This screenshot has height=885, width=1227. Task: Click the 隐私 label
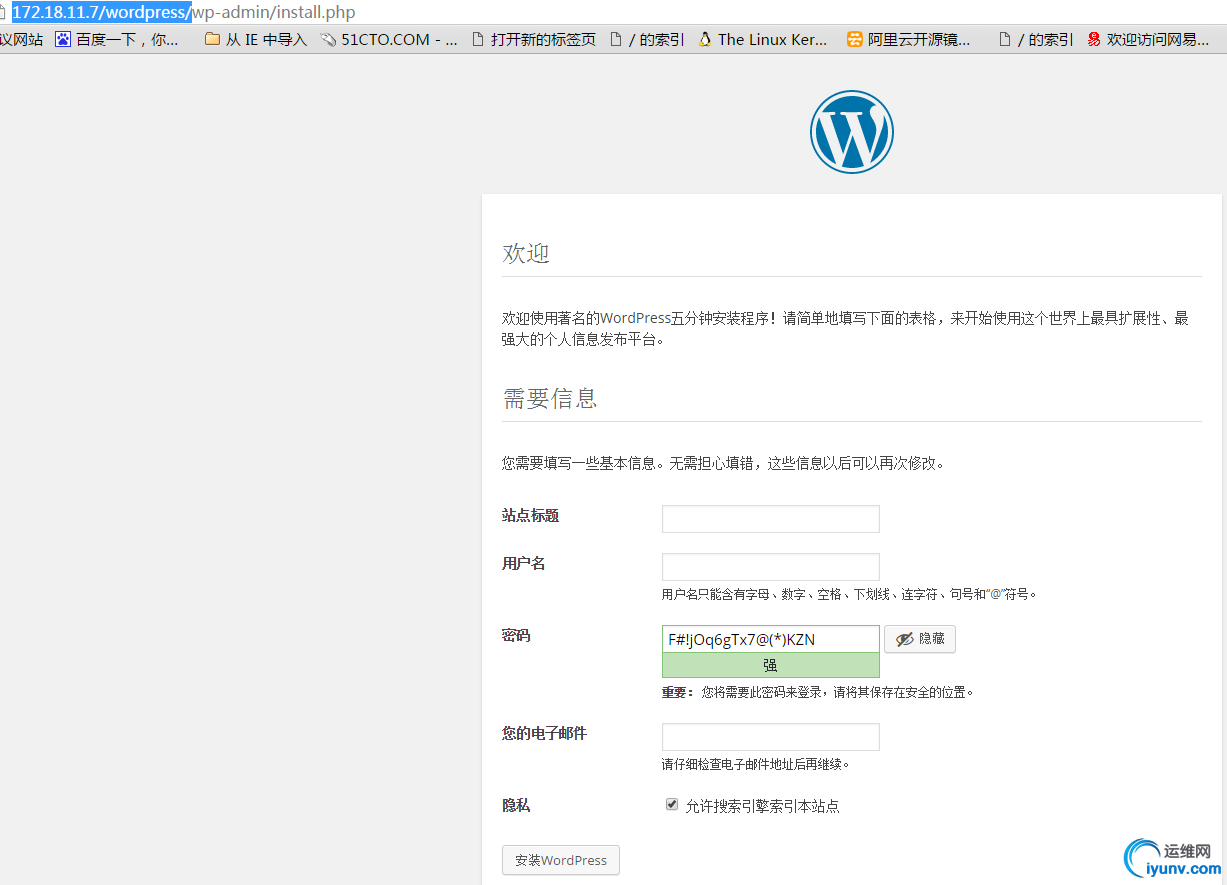point(516,806)
